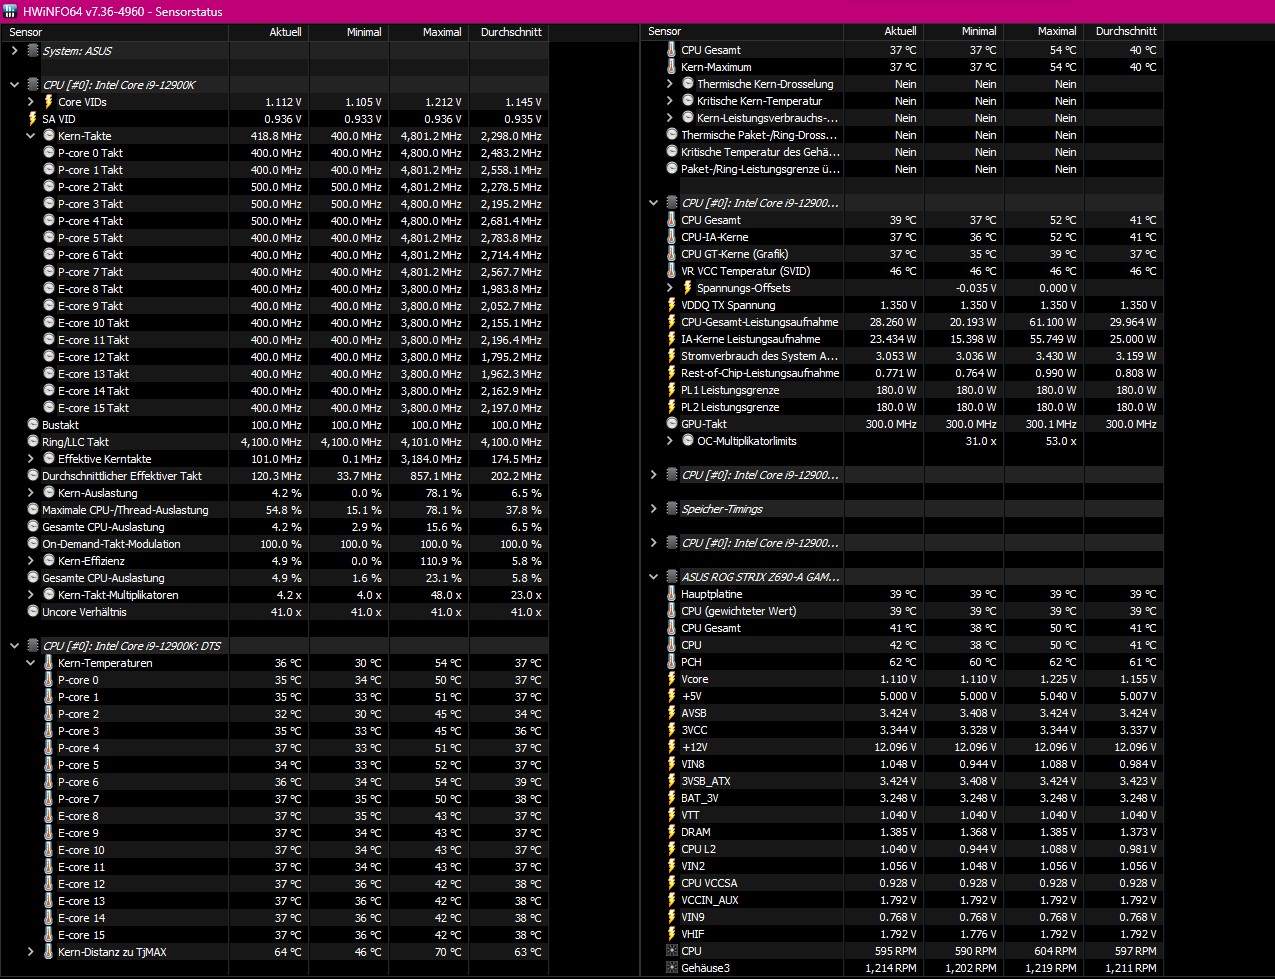Screen dimensions: 1275x979
Task: Click the Uncore Verhältnis icon
Action: pos(33,612)
